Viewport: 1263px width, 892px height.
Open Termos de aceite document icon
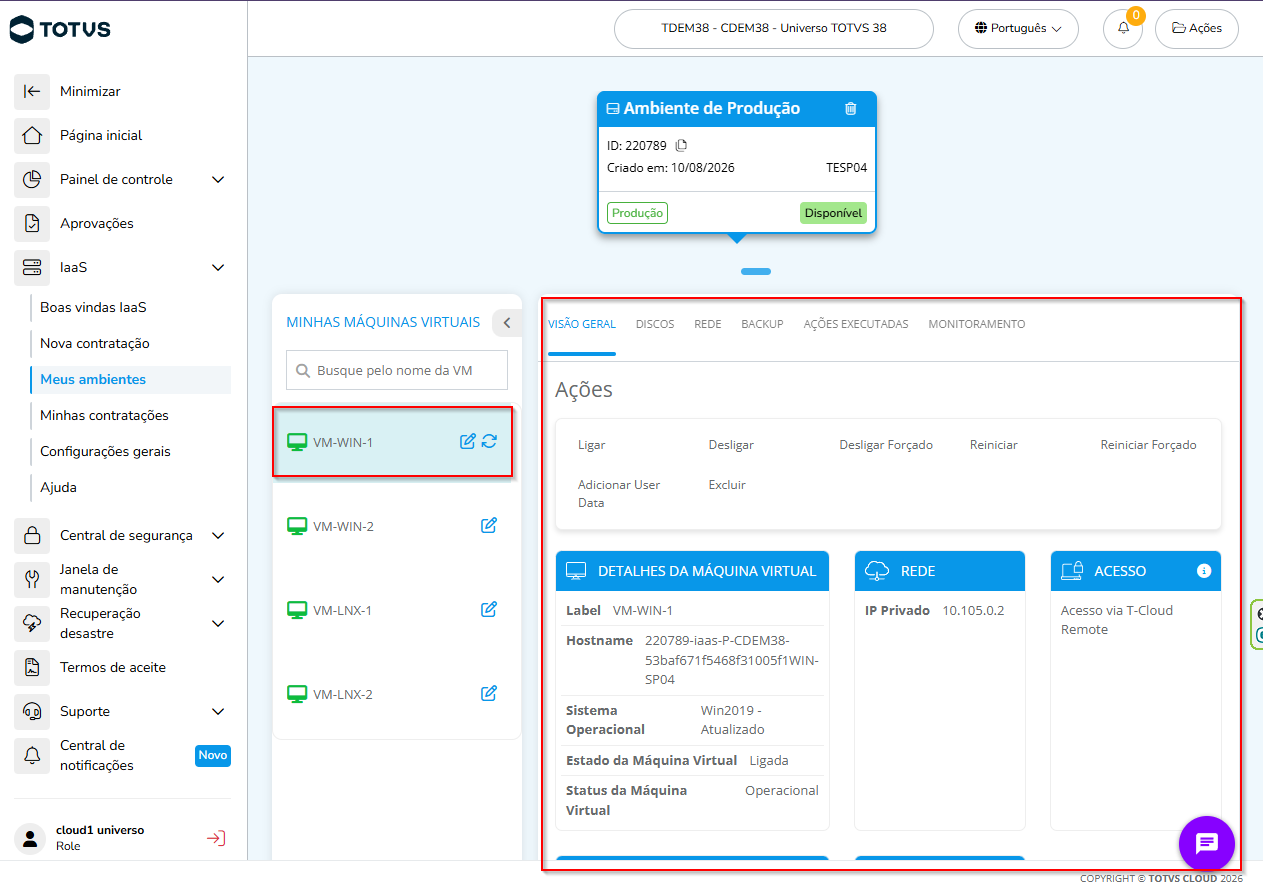point(32,667)
